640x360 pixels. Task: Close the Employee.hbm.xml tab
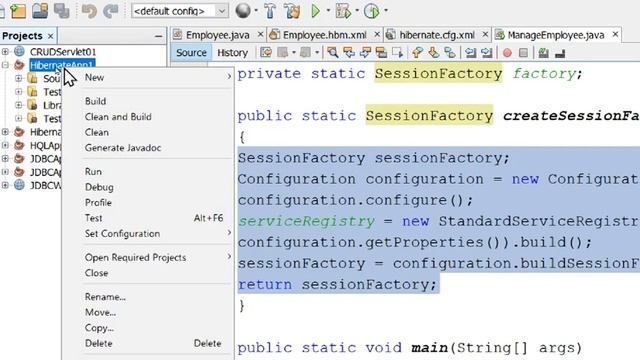point(377,35)
